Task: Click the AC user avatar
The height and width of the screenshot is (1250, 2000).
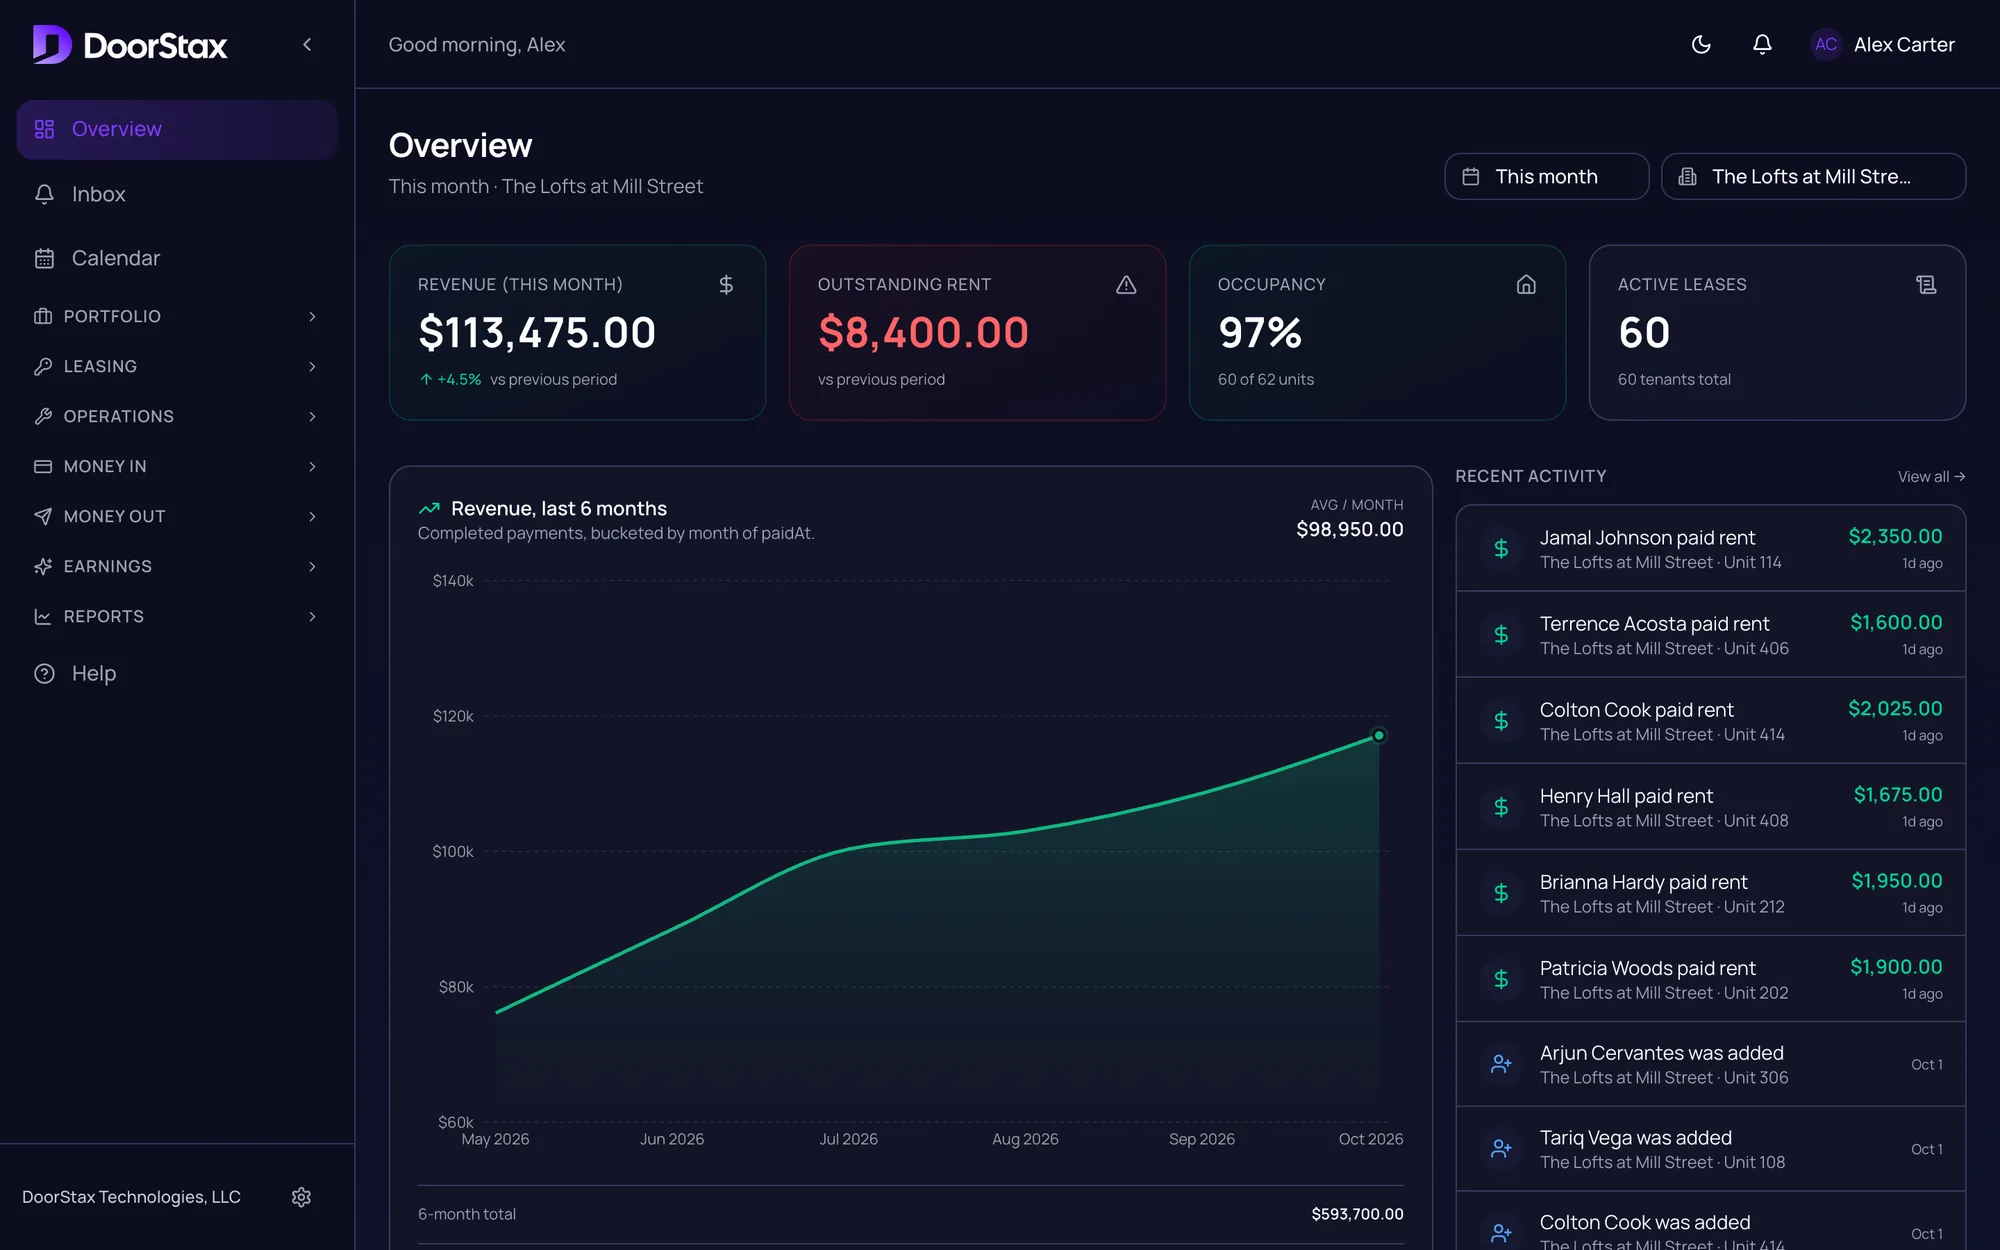Action: tap(1826, 45)
